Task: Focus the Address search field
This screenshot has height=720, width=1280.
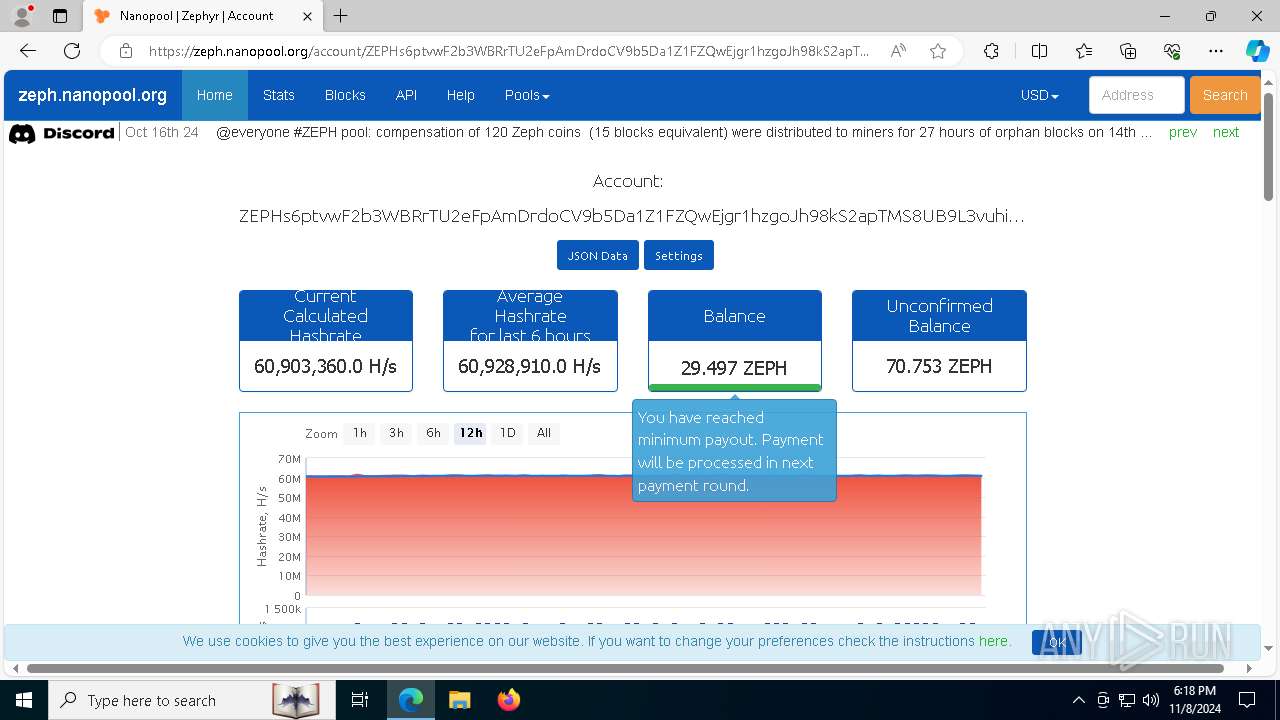Action: point(1136,95)
